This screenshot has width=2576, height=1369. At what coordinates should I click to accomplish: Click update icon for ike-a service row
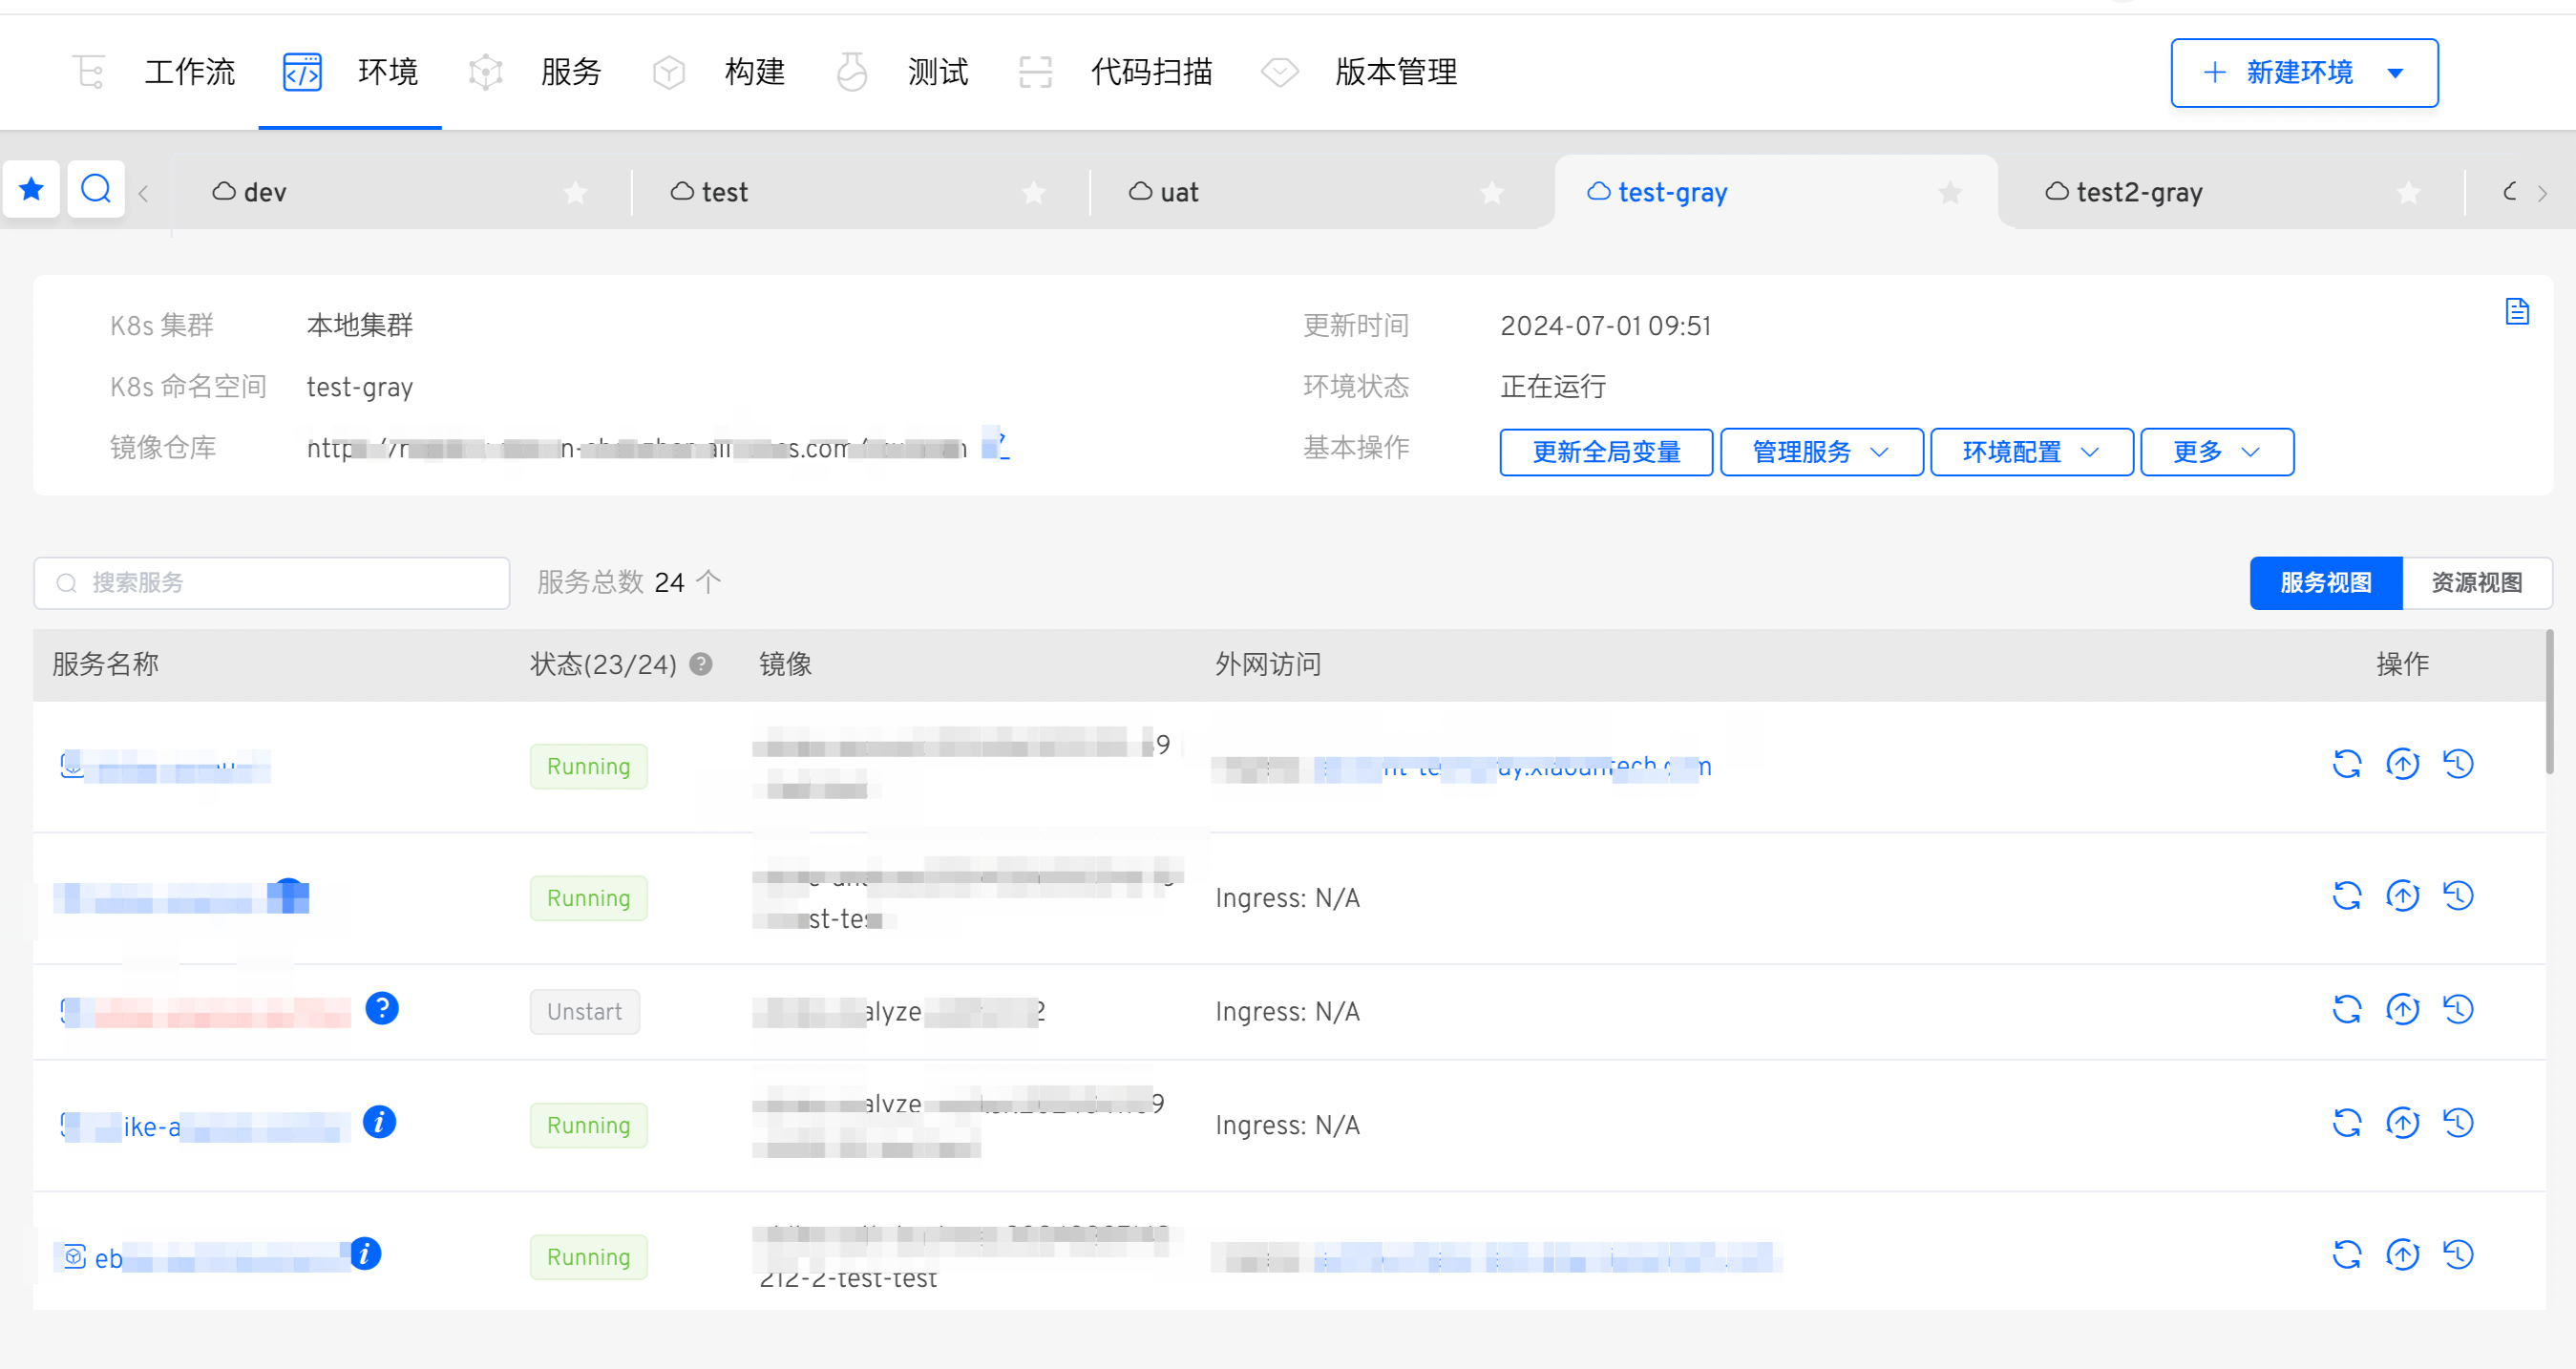(2402, 1123)
